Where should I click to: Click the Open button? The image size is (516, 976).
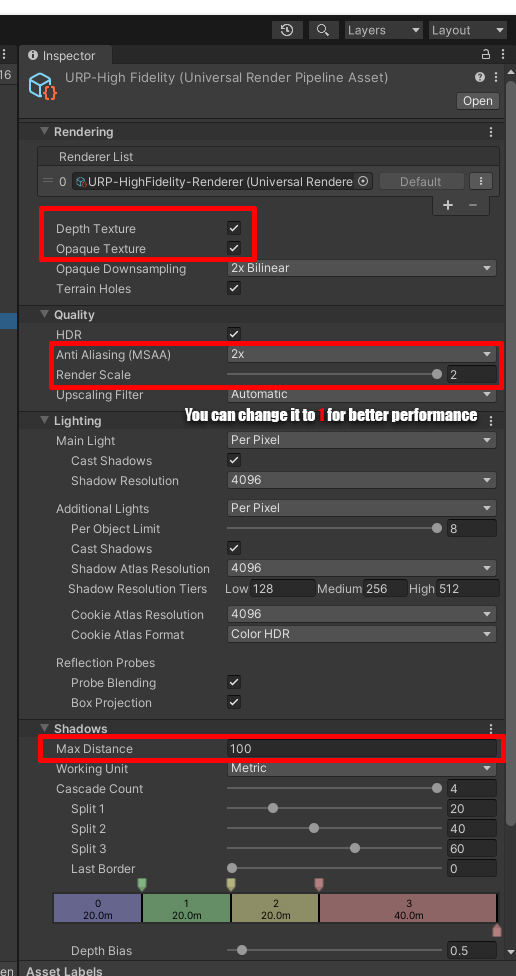[477, 101]
